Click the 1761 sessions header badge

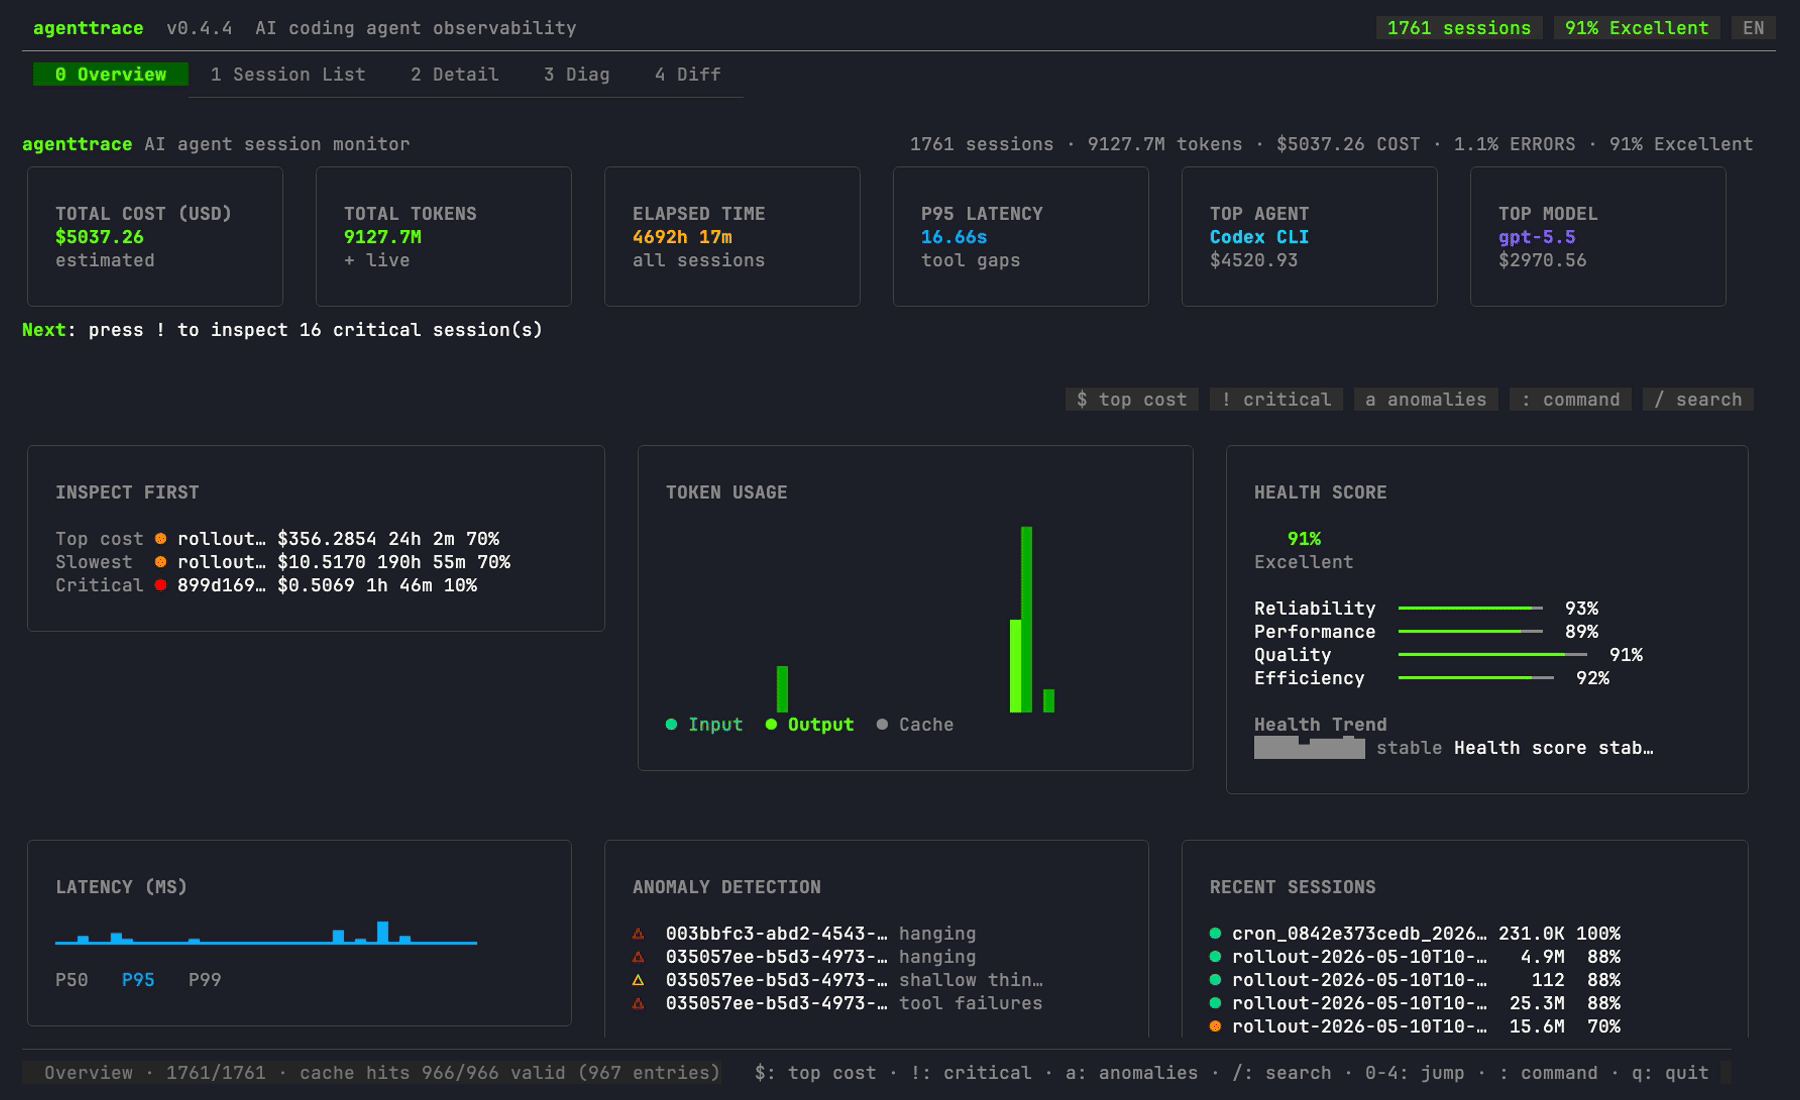(x=1458, y=28)
